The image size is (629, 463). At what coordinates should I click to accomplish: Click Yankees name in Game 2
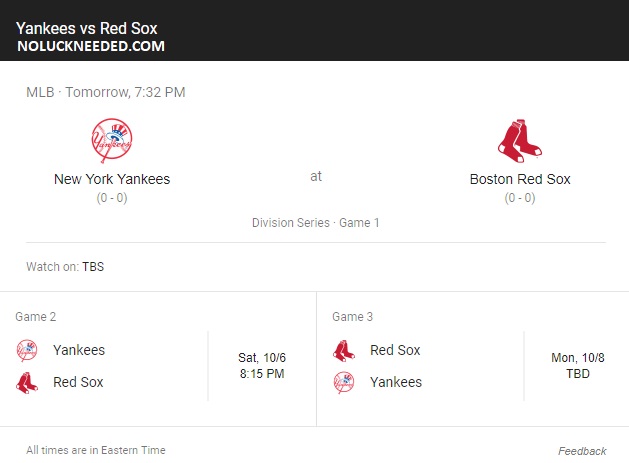point(79,350)
